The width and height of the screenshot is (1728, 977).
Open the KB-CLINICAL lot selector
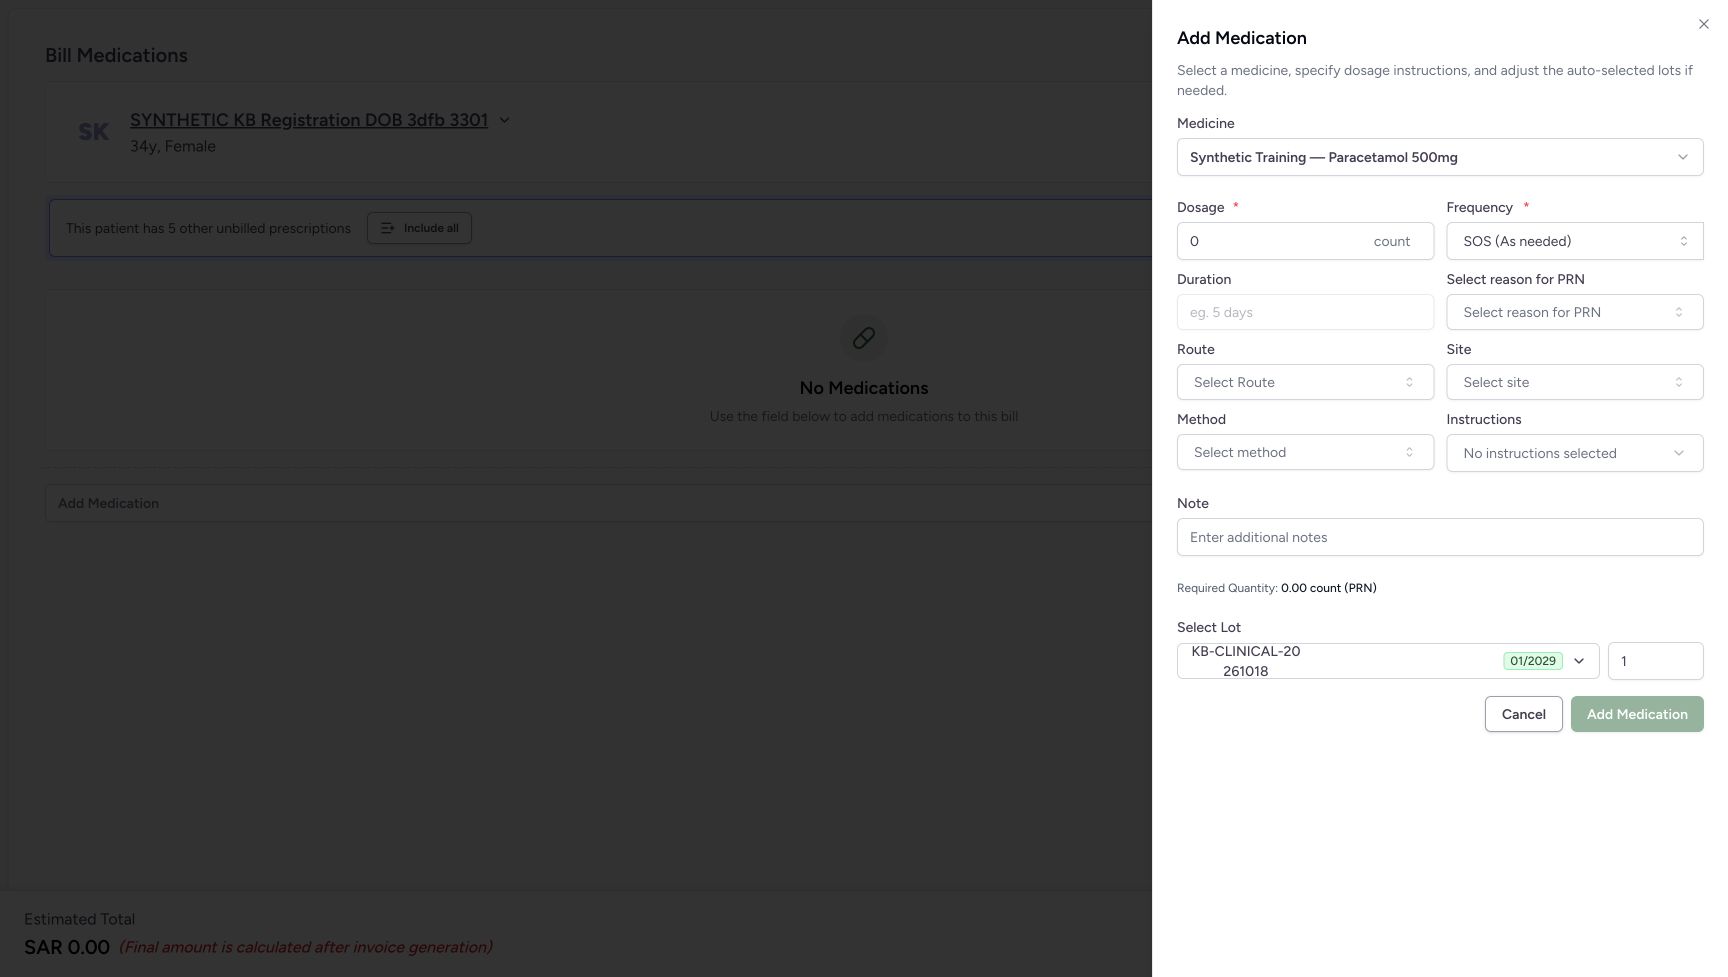coord(1387,661)
